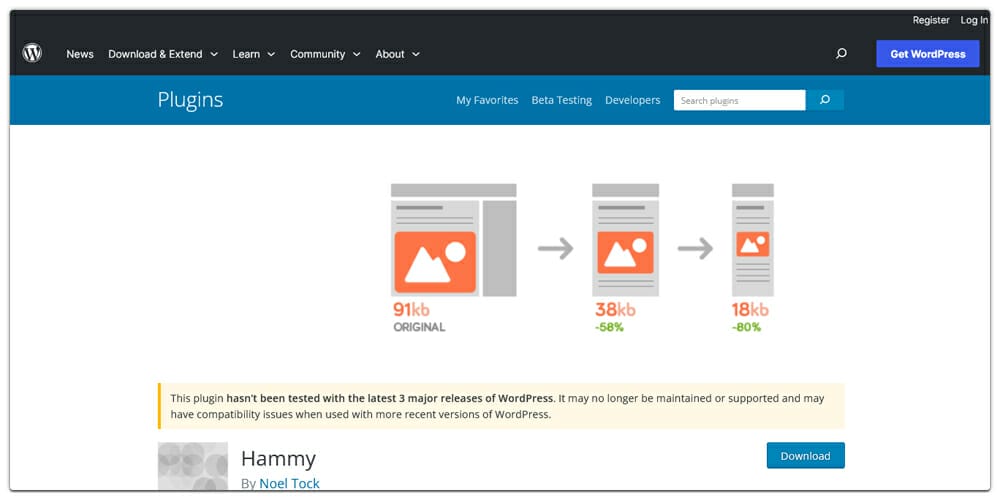The width and height of the screenshot is (1000, 500).
Task: Open the Plugins heading link
Action: (x=190, y=100)
